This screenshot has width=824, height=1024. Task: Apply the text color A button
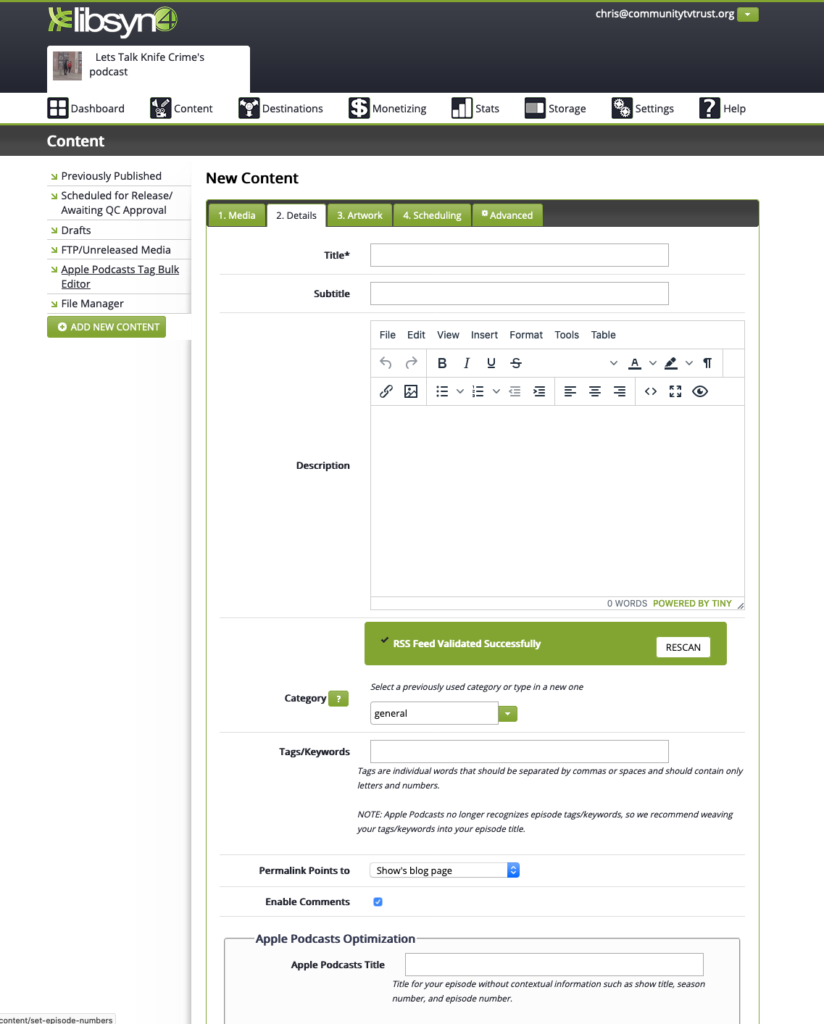point(635,363)
